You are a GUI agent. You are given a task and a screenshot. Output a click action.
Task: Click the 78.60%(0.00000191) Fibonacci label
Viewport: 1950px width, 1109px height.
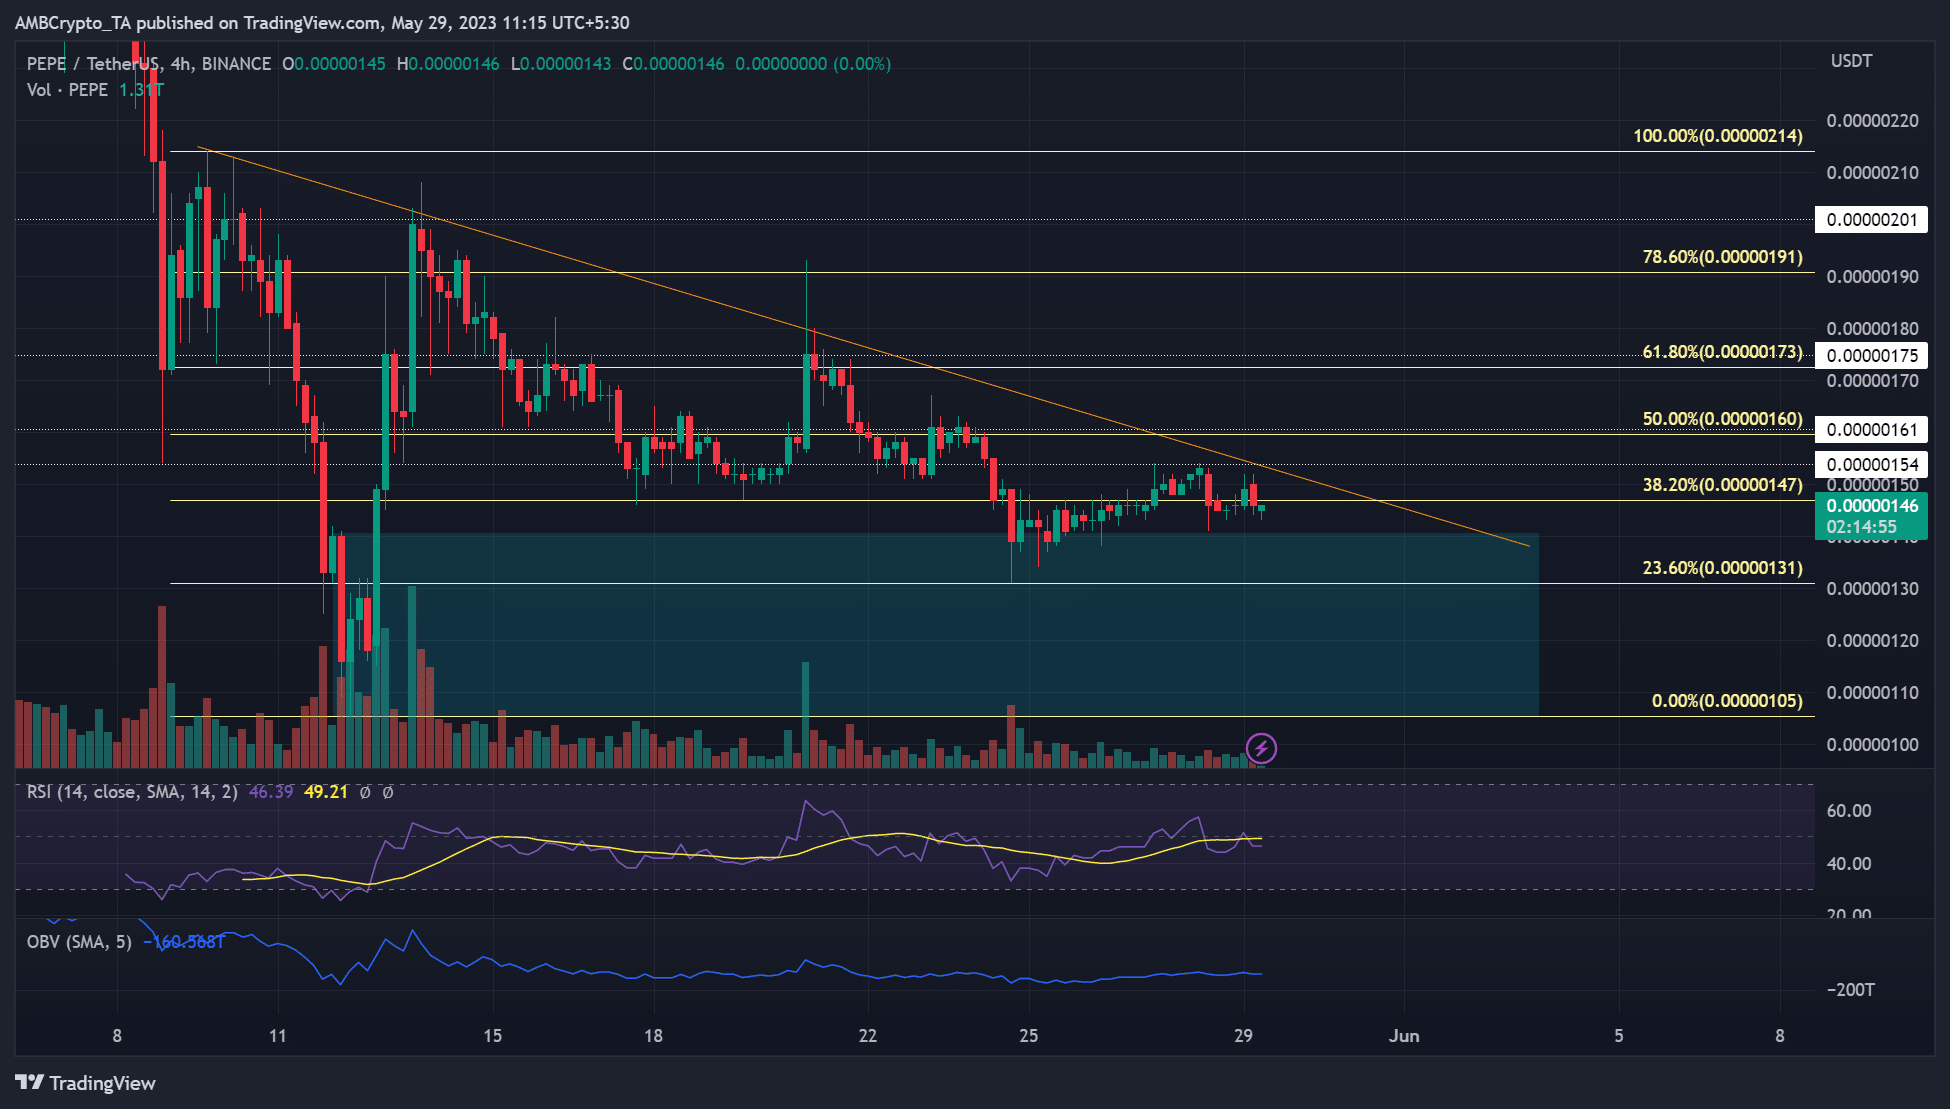(1723, 257)
